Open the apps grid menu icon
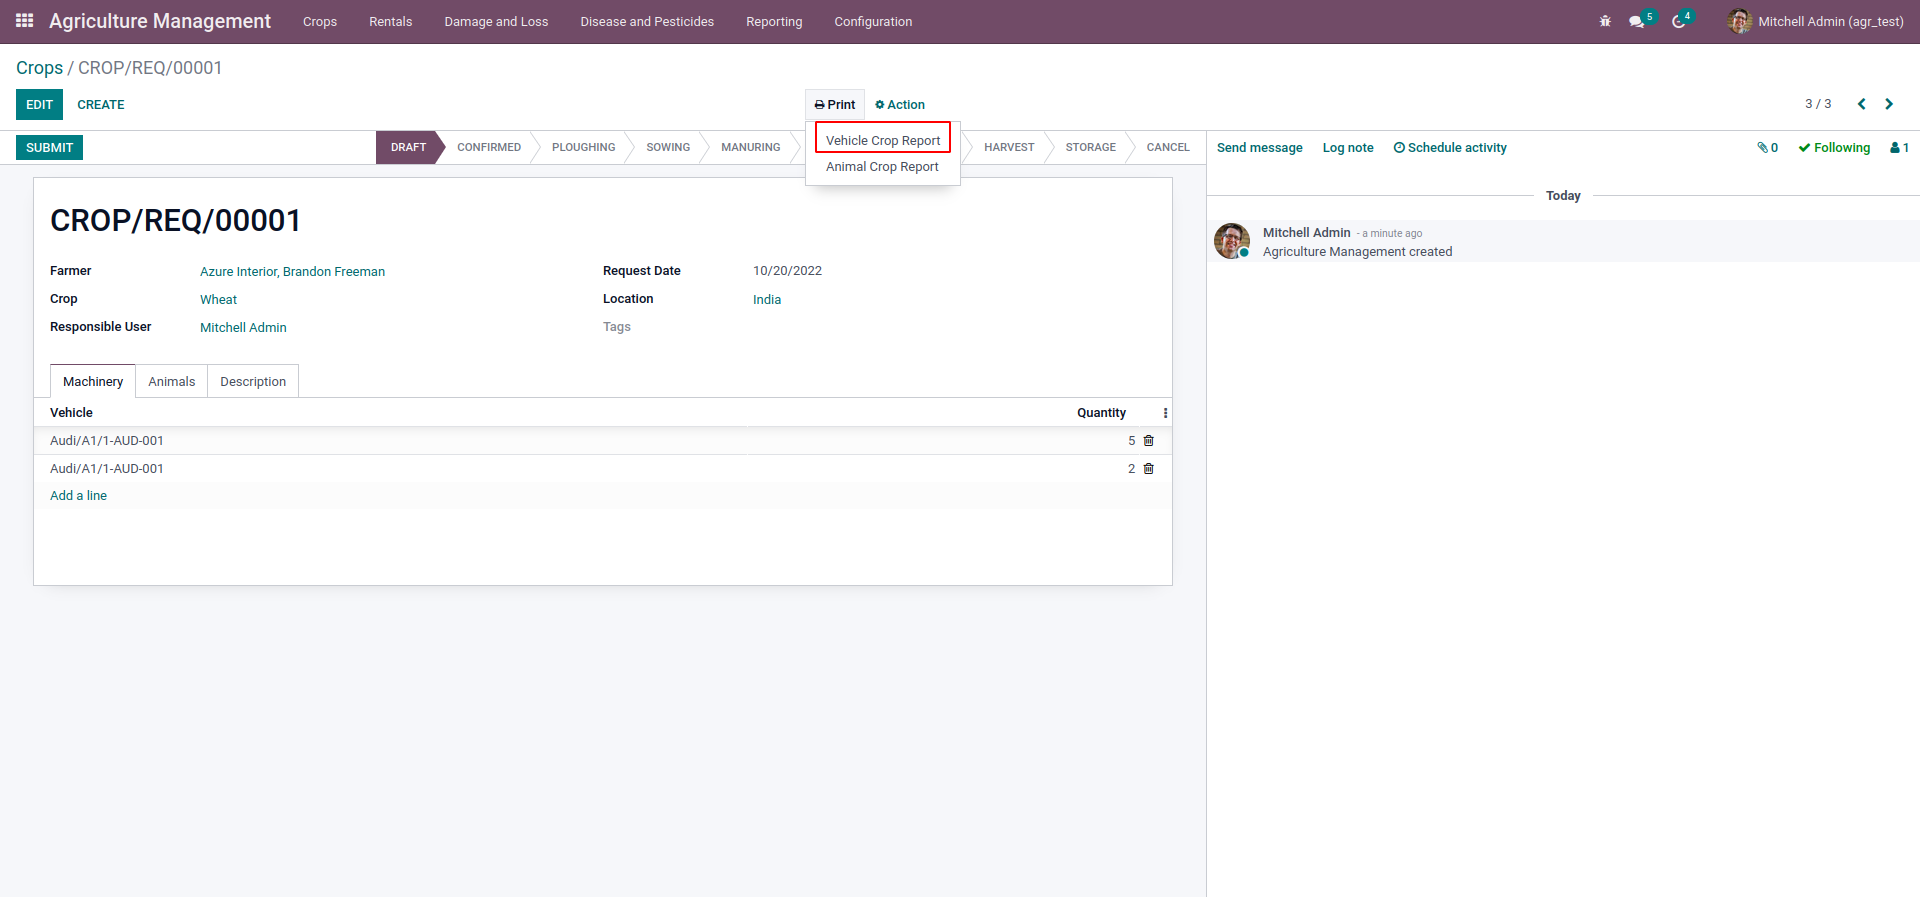The height and width of the screenshot is (897, 1920). (25, 21)
